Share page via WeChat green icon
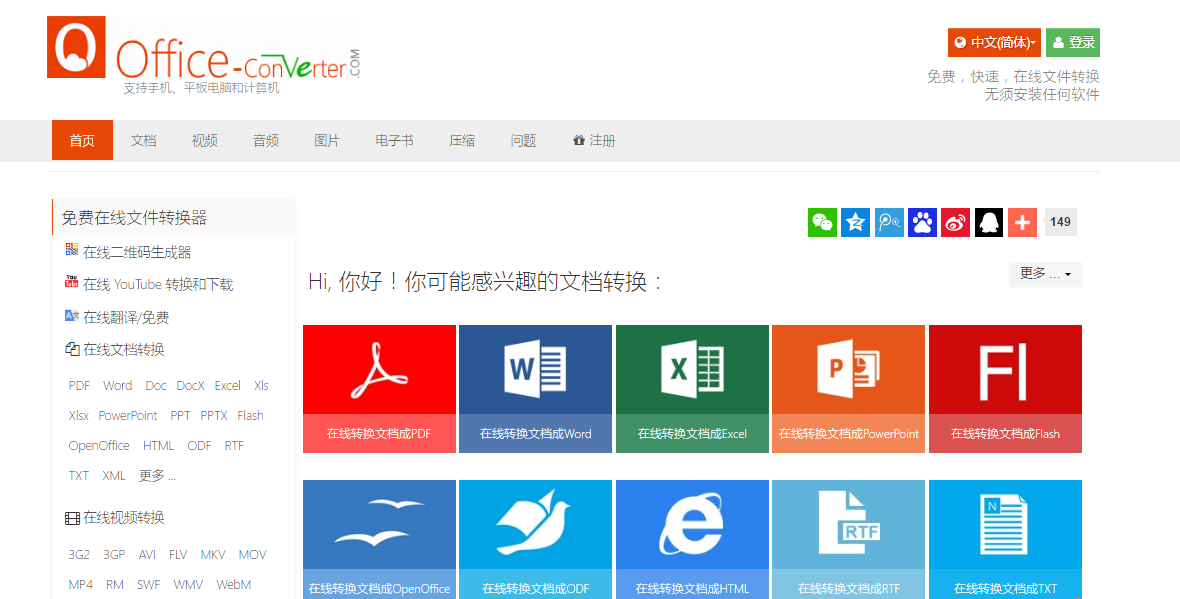 pyautogui.click(x=822, y=222)
